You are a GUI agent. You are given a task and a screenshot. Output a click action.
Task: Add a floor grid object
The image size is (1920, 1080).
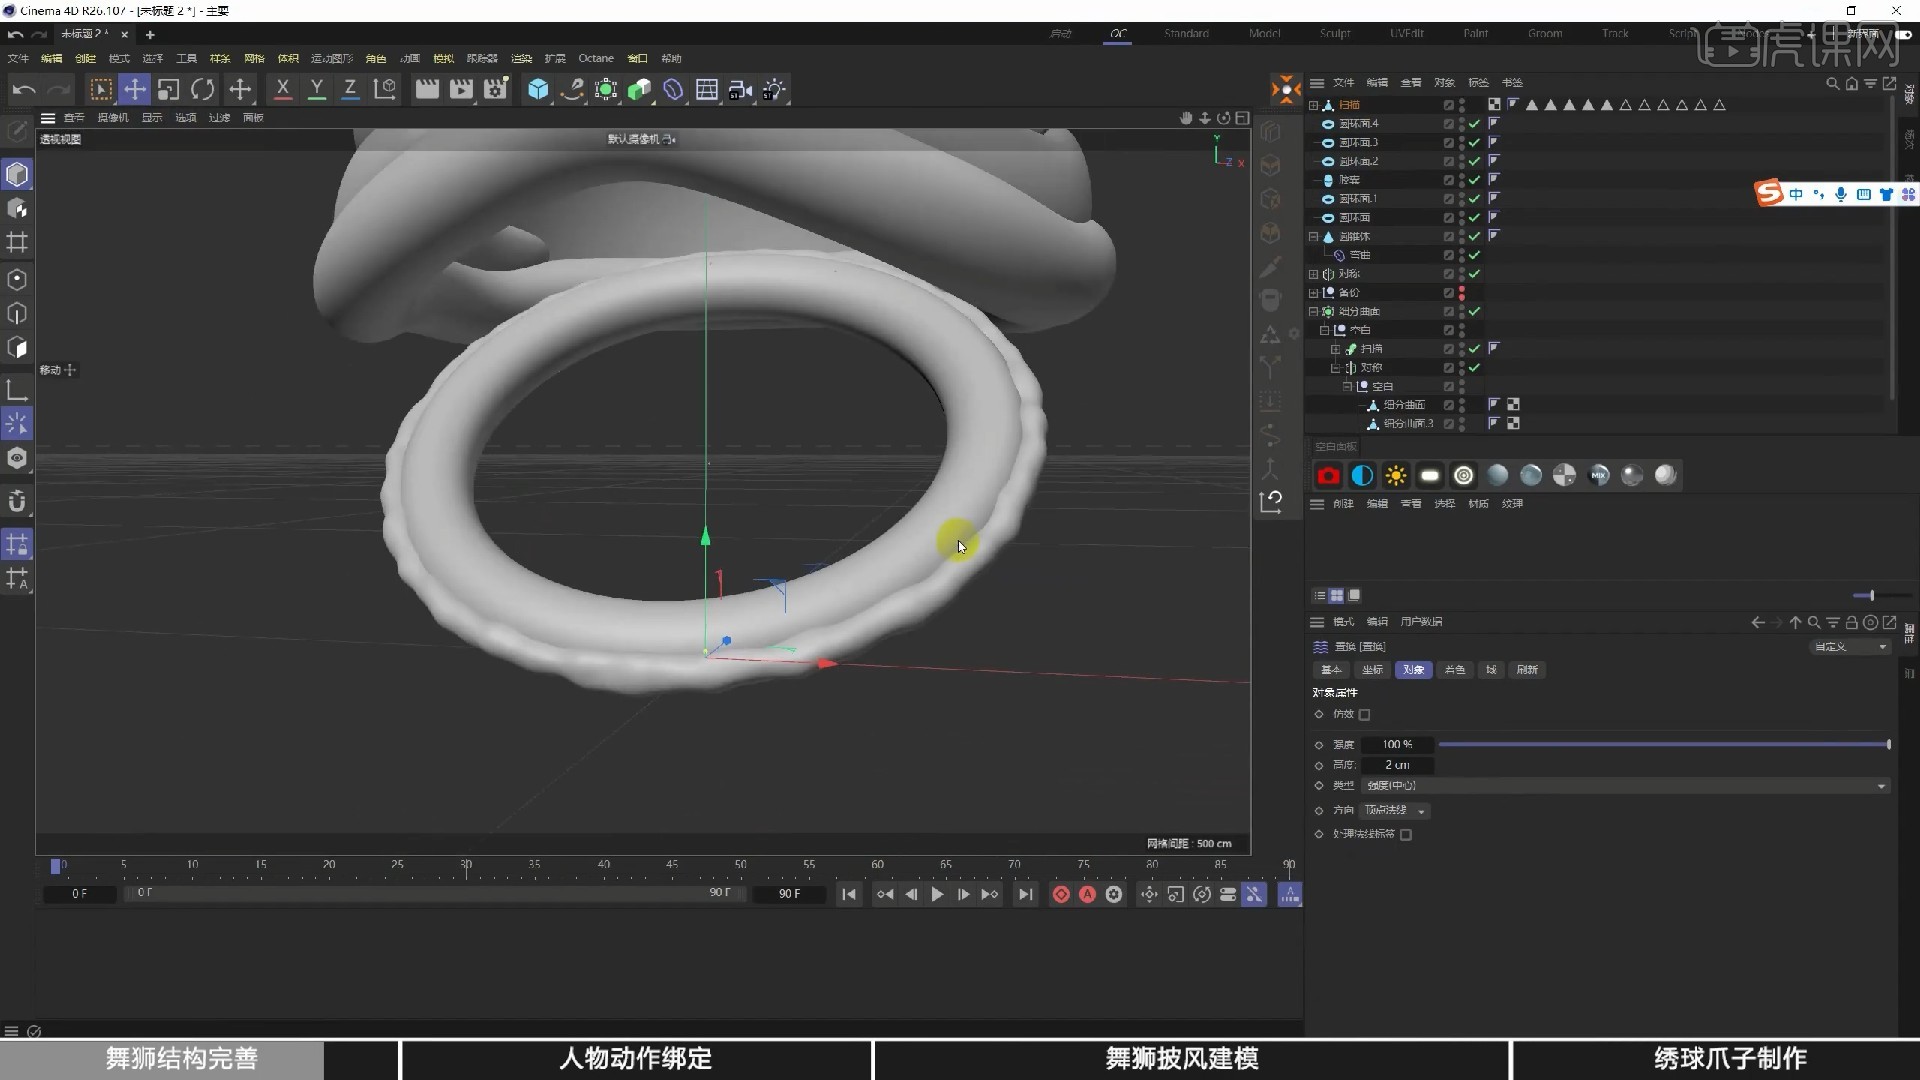(x=707, y=90)
